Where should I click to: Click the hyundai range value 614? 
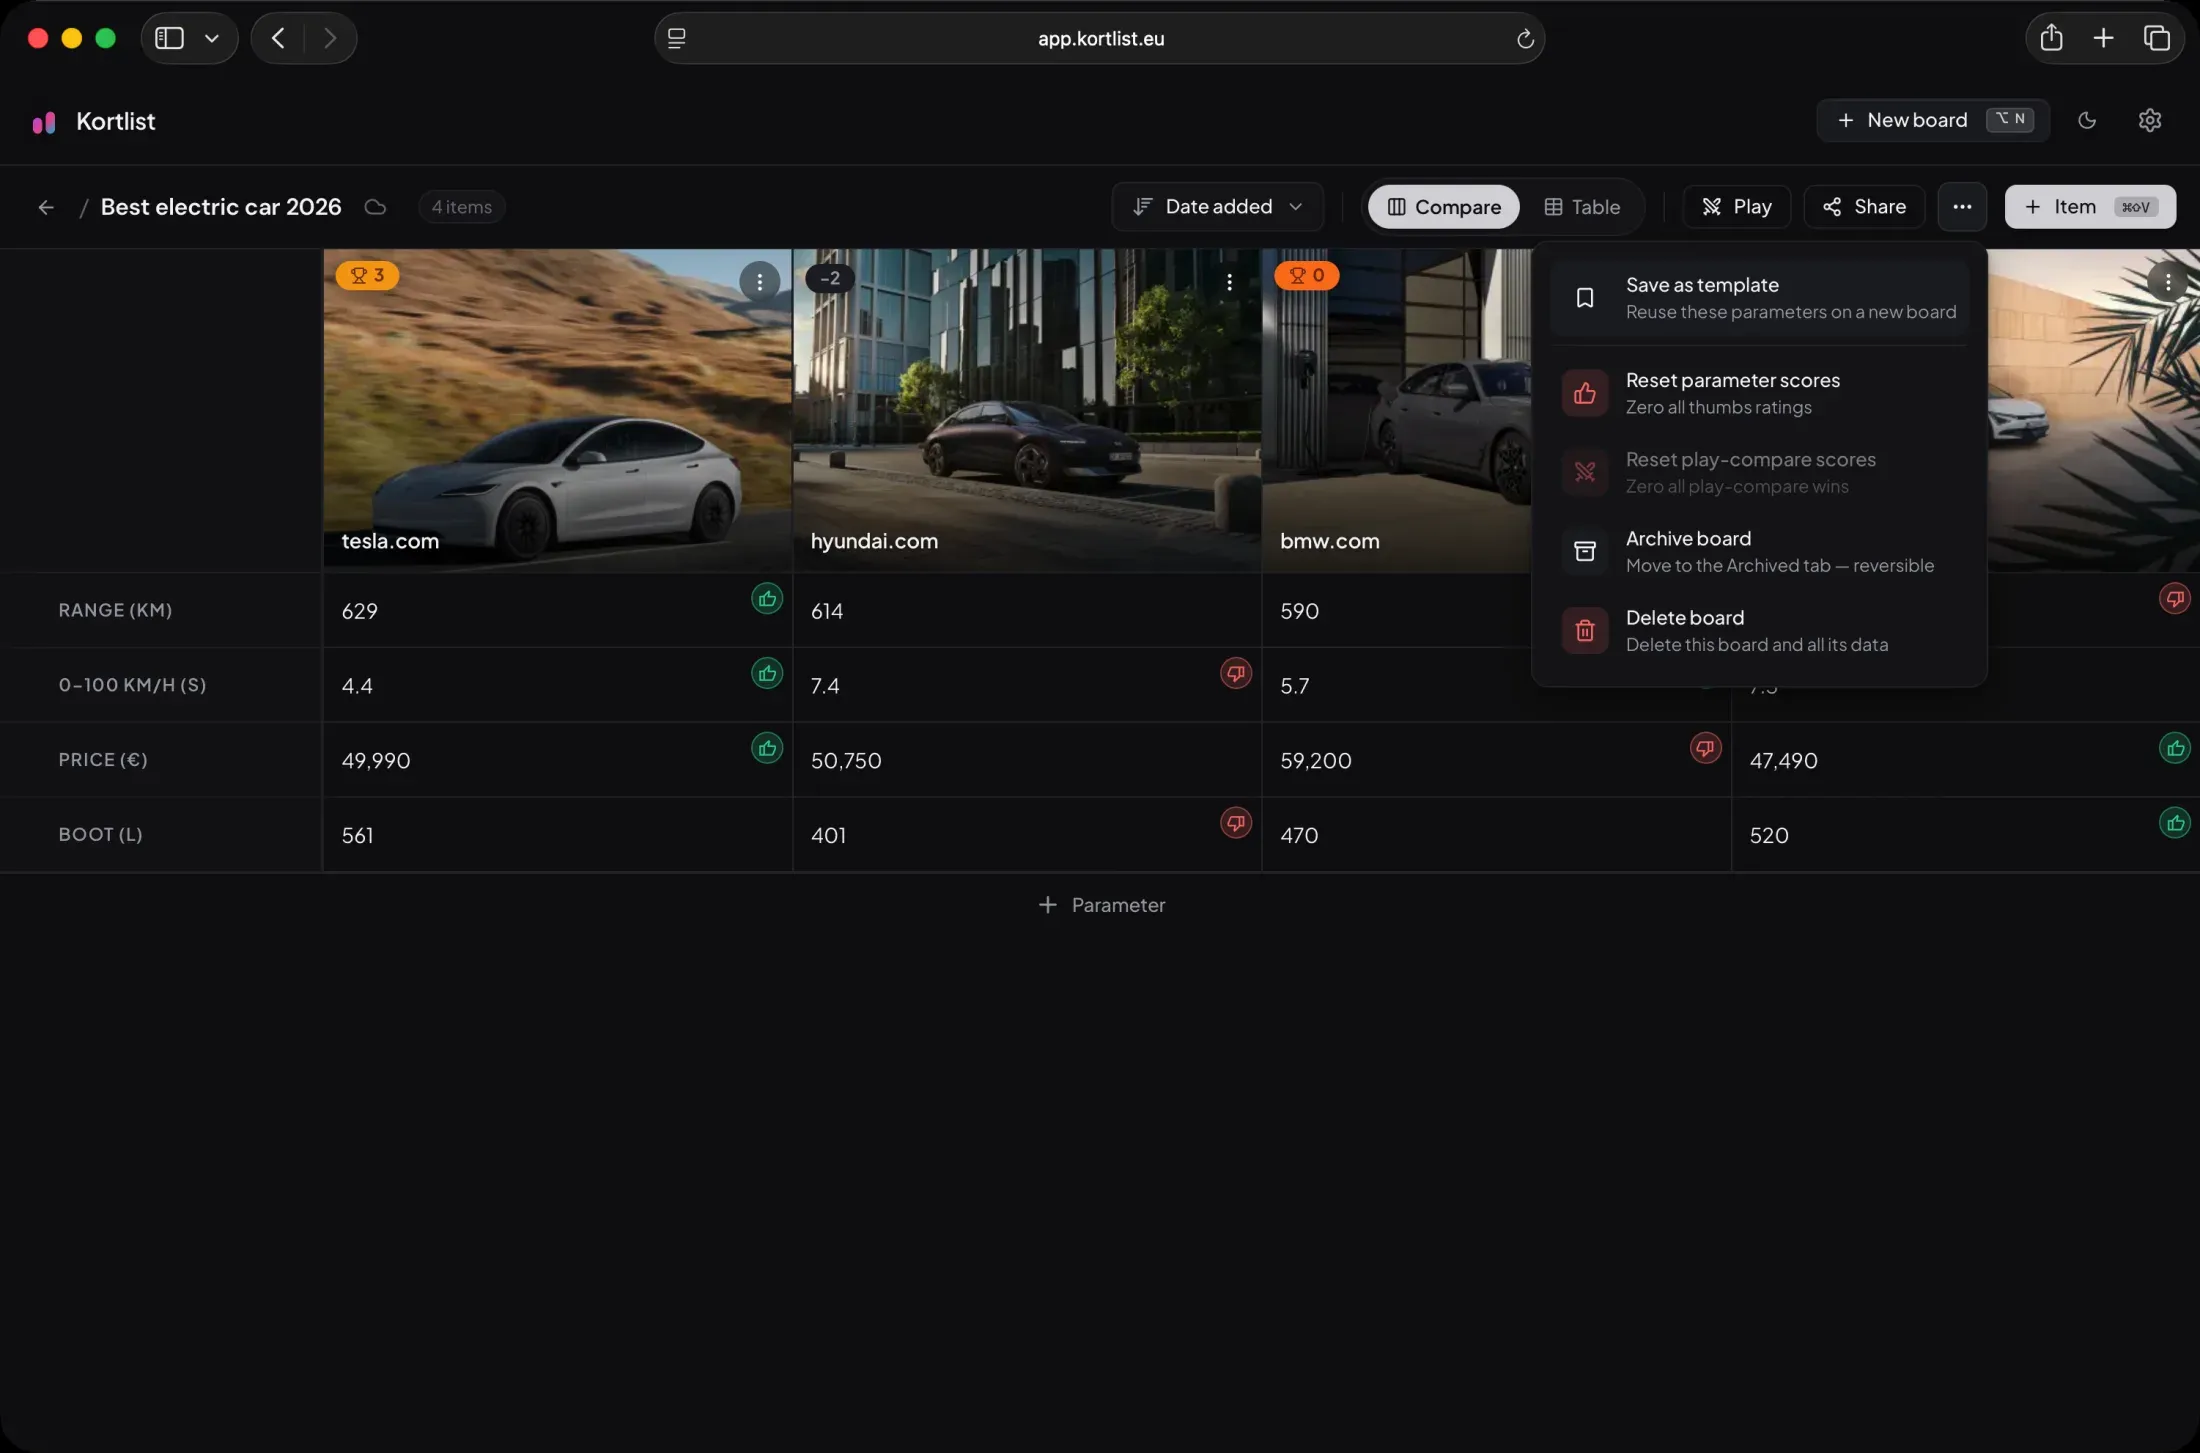click(827, 611)
